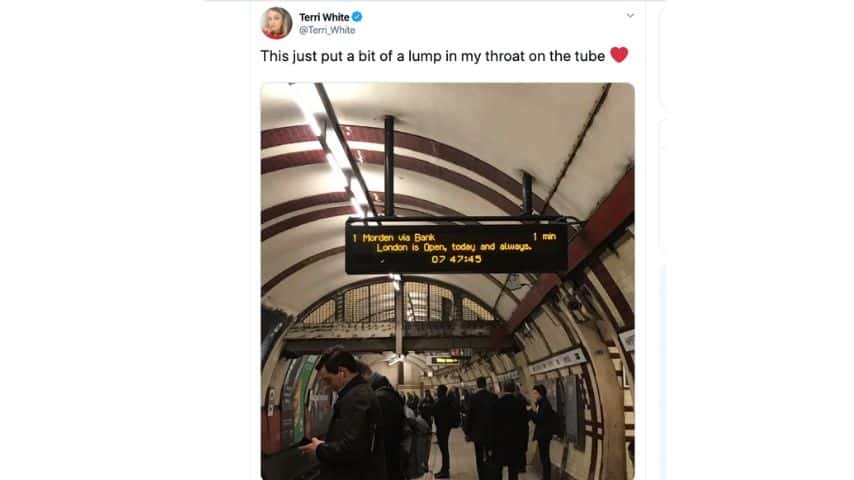
Task: Expand the tweet options chevron
Action: pos(630,15)
